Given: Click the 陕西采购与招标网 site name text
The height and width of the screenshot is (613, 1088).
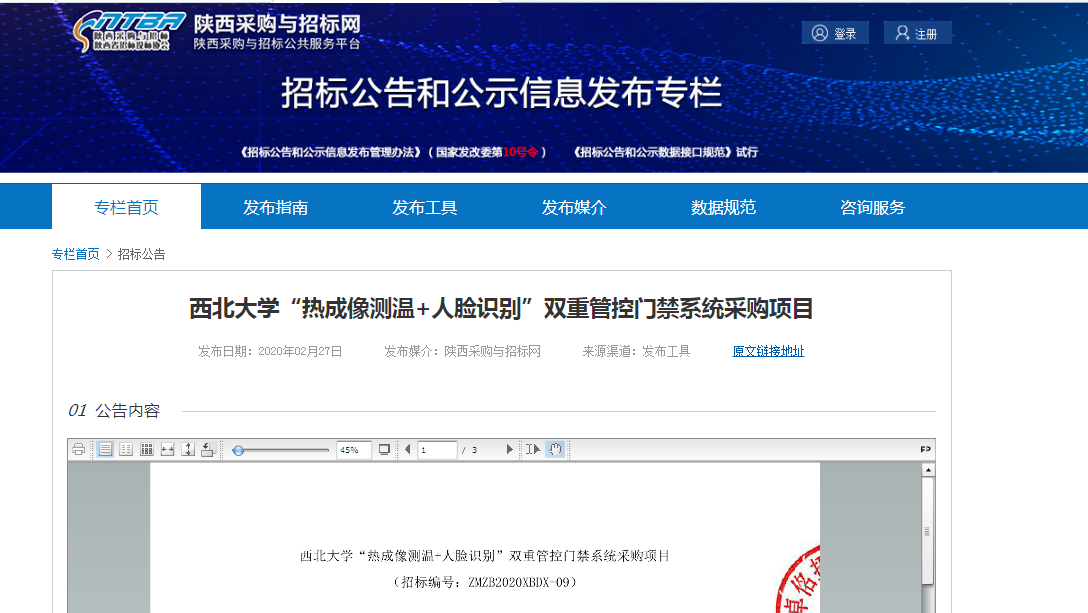Looking at the screenshot, I should (278, 24).
